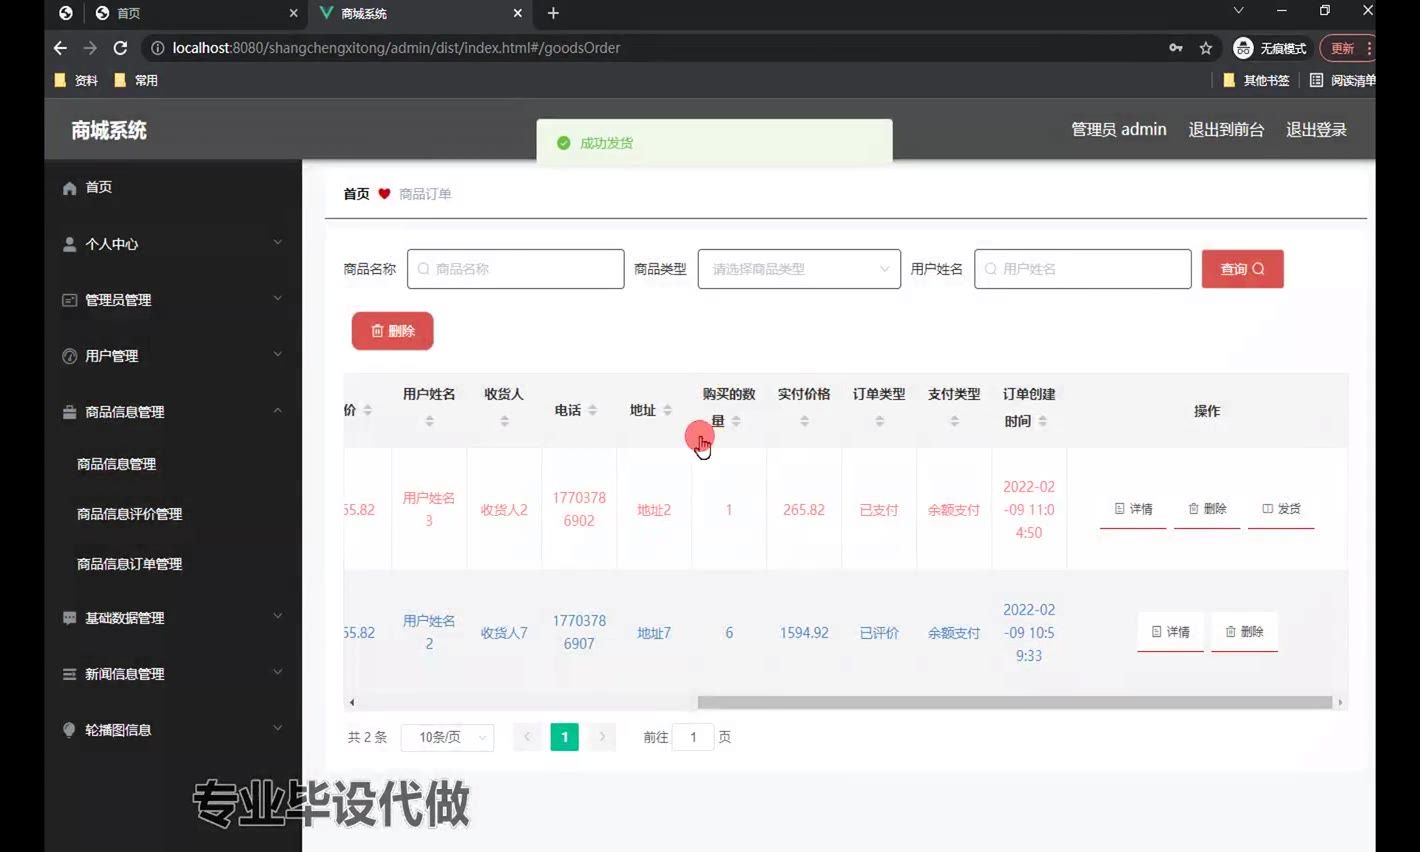Screen dimensions: 1420x852
Task: Switch to the 首页 browser tab
Action: click(x=196, y=13)
